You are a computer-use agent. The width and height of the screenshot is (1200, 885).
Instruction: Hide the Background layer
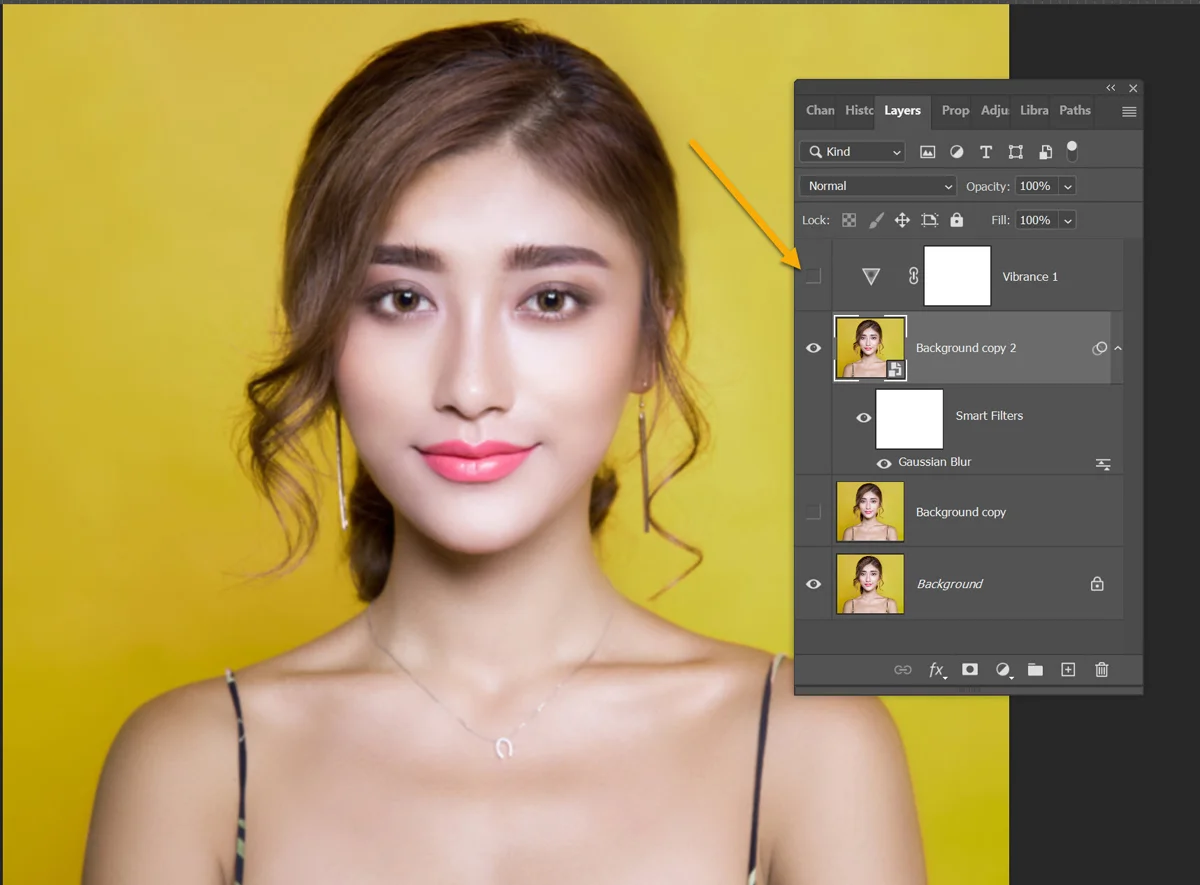[x=814, y=584]
